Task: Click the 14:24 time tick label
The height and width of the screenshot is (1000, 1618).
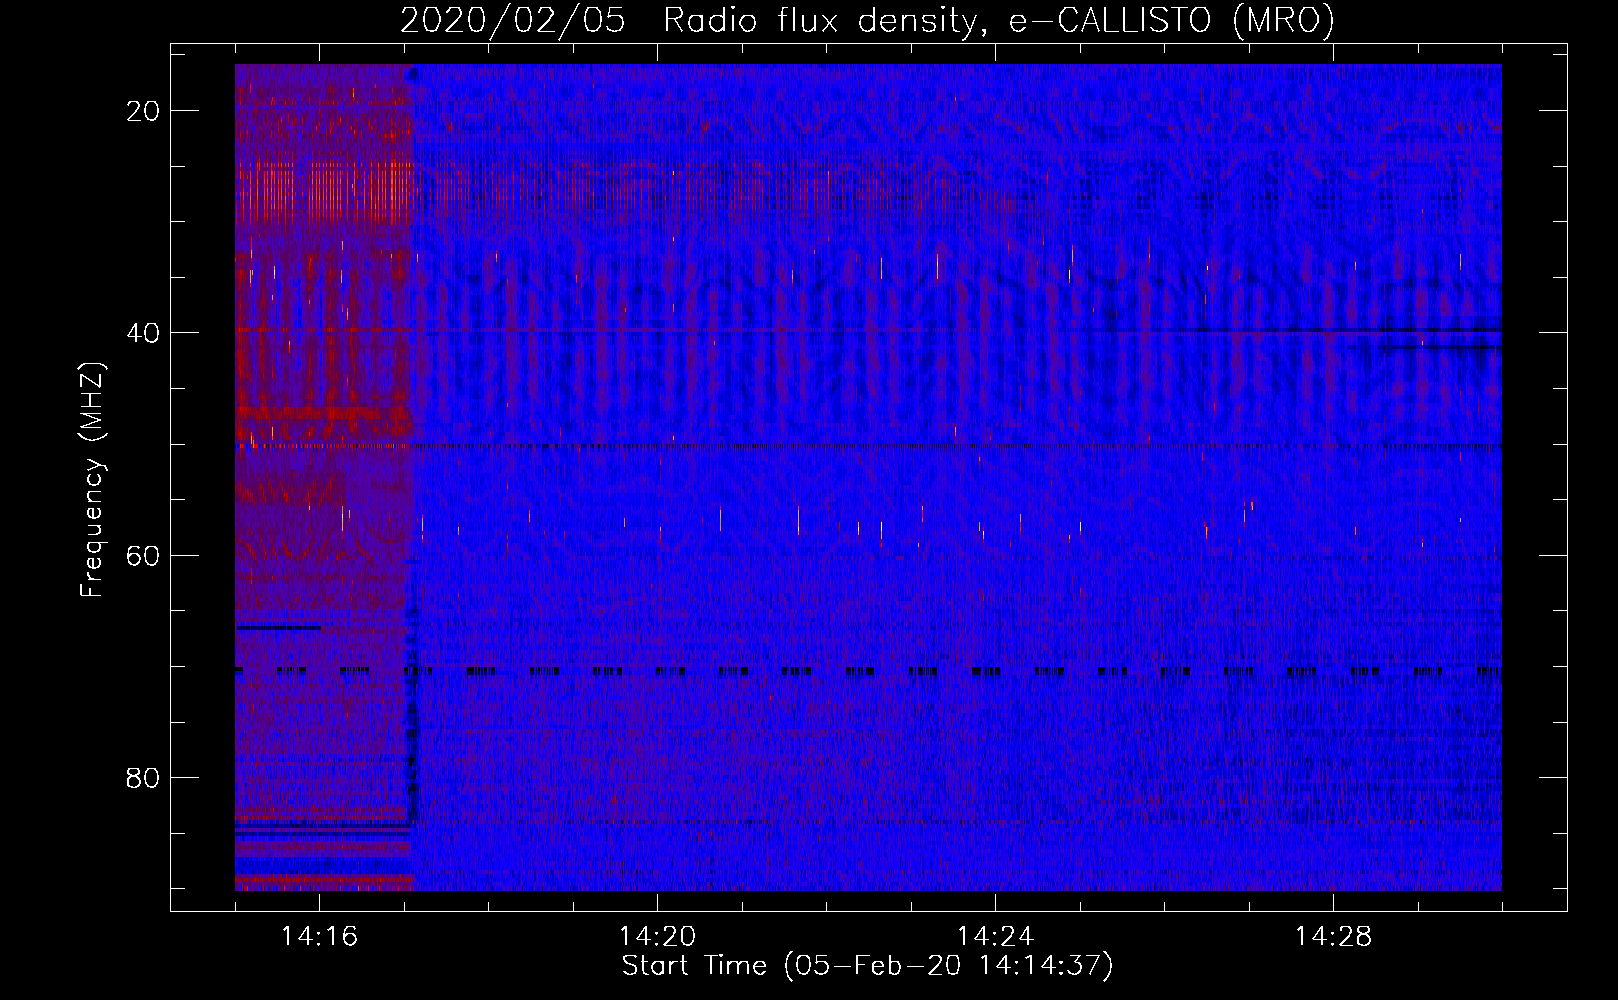Action: [995, 937]
